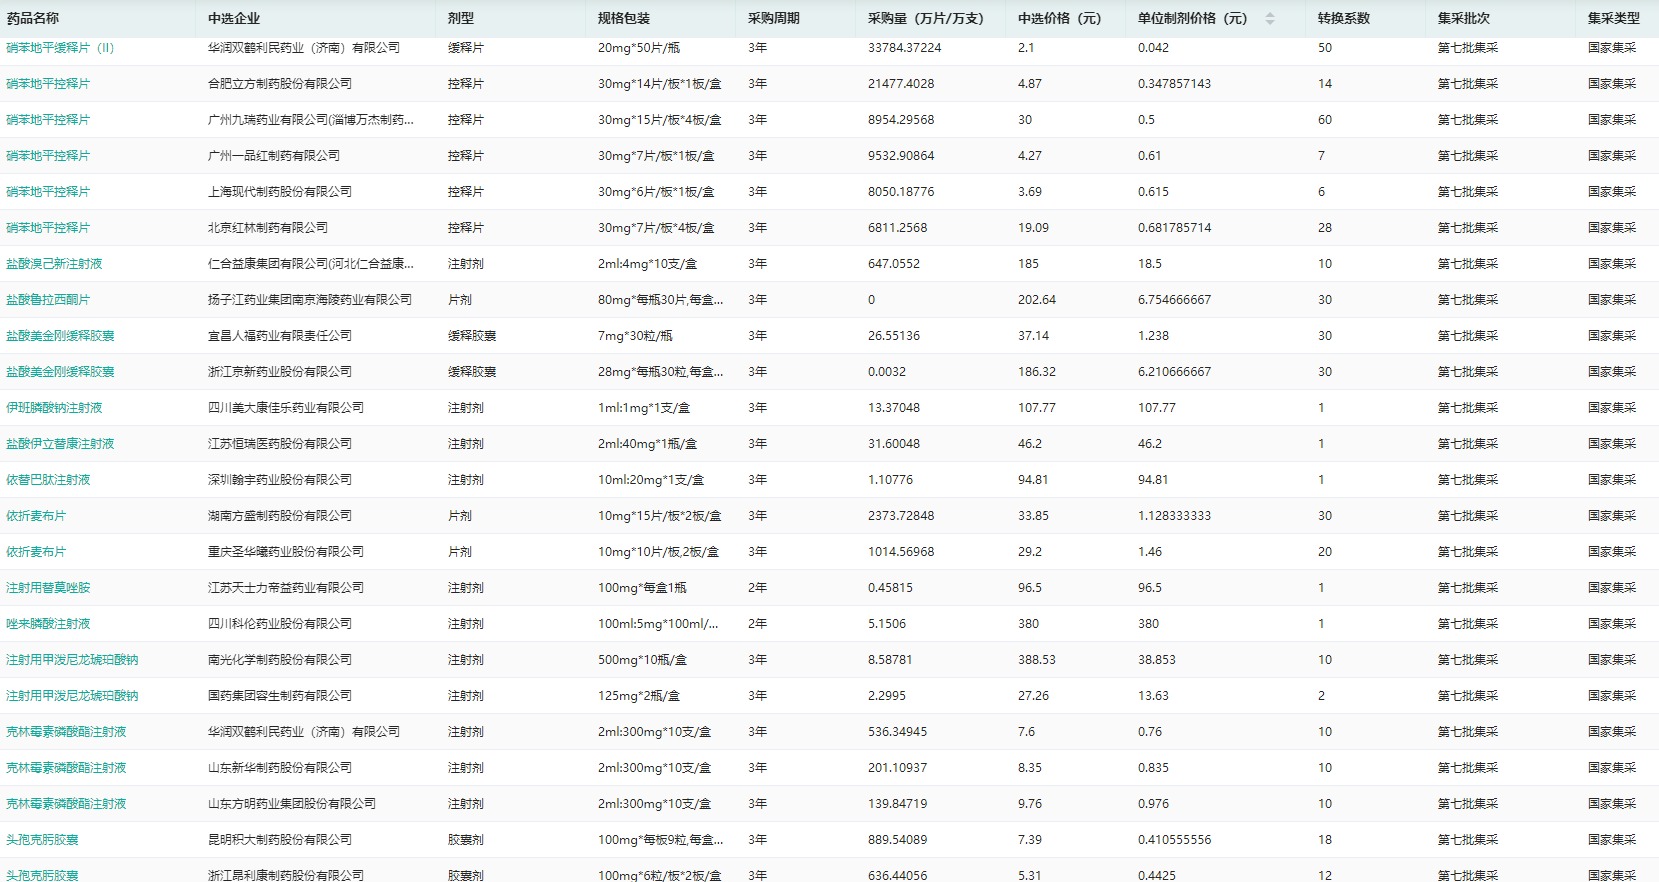1659x882 pixels.
Task: Select company cell 江苏恒瑞医药股份有限公司
Action: click(280, 444)
